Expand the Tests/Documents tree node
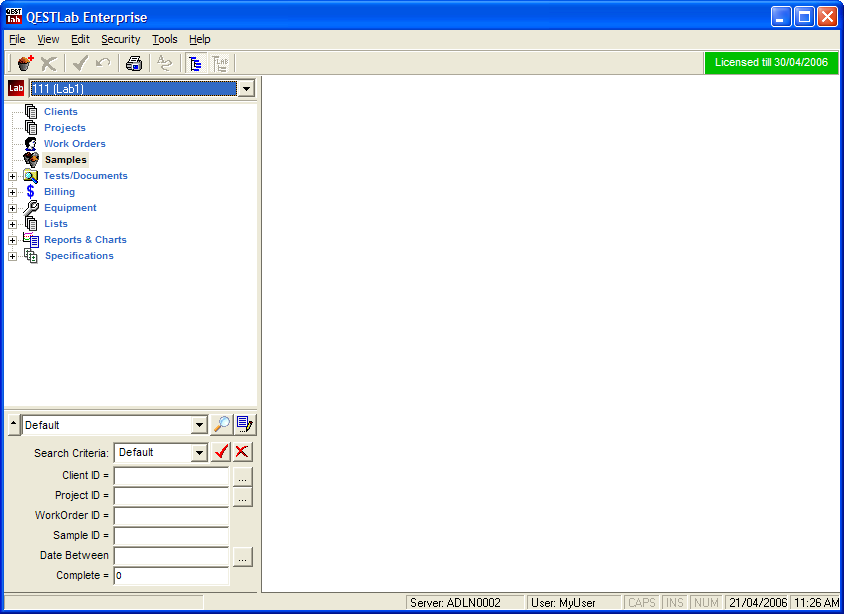Viewport: 844px width, 614px height. click(x=12, y=176)
